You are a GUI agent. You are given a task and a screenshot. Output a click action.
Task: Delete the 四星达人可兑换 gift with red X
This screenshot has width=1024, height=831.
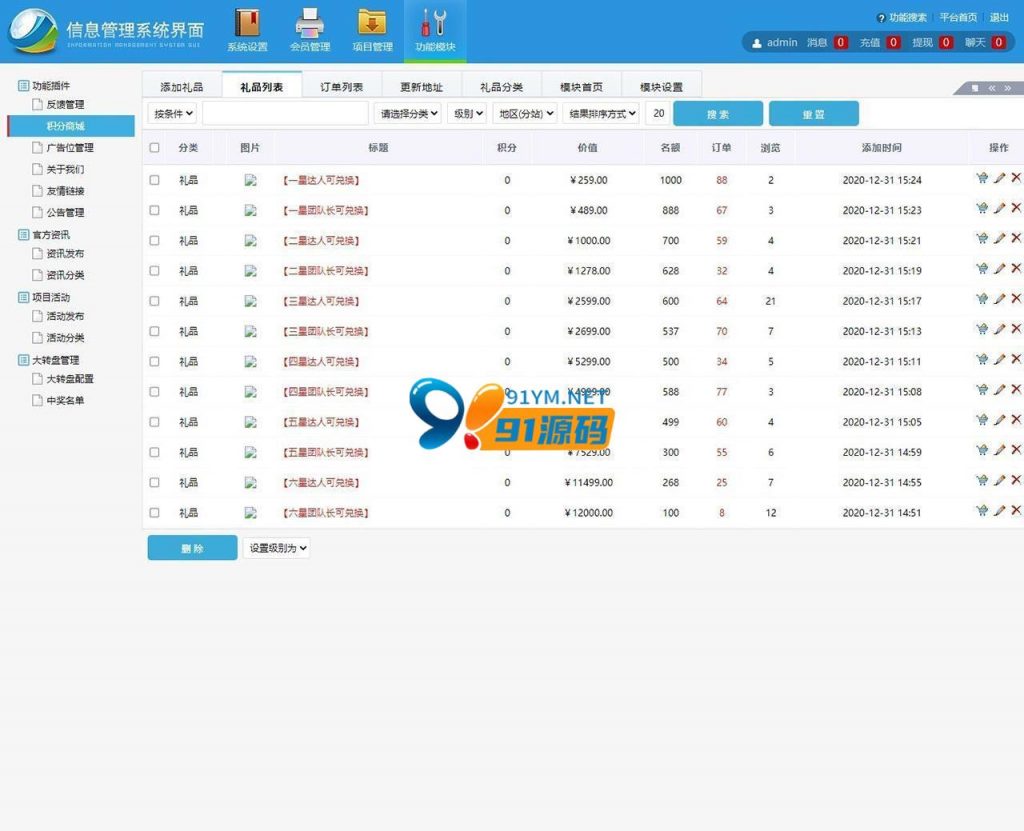1016,359
